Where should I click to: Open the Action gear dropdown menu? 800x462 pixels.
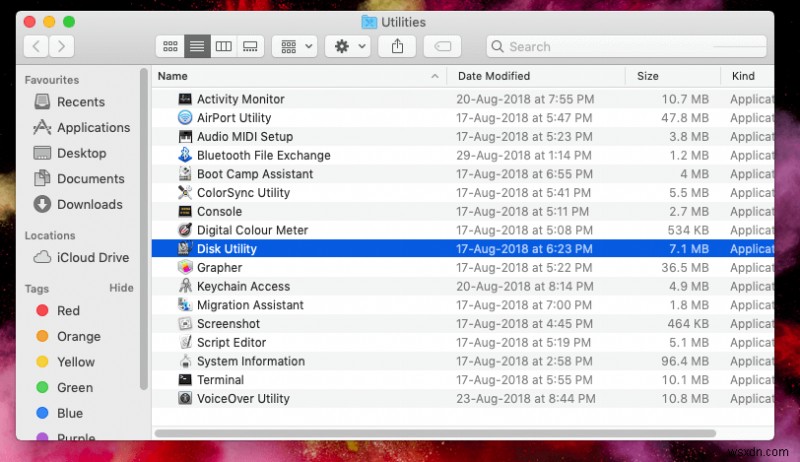[x=348, y=46]
